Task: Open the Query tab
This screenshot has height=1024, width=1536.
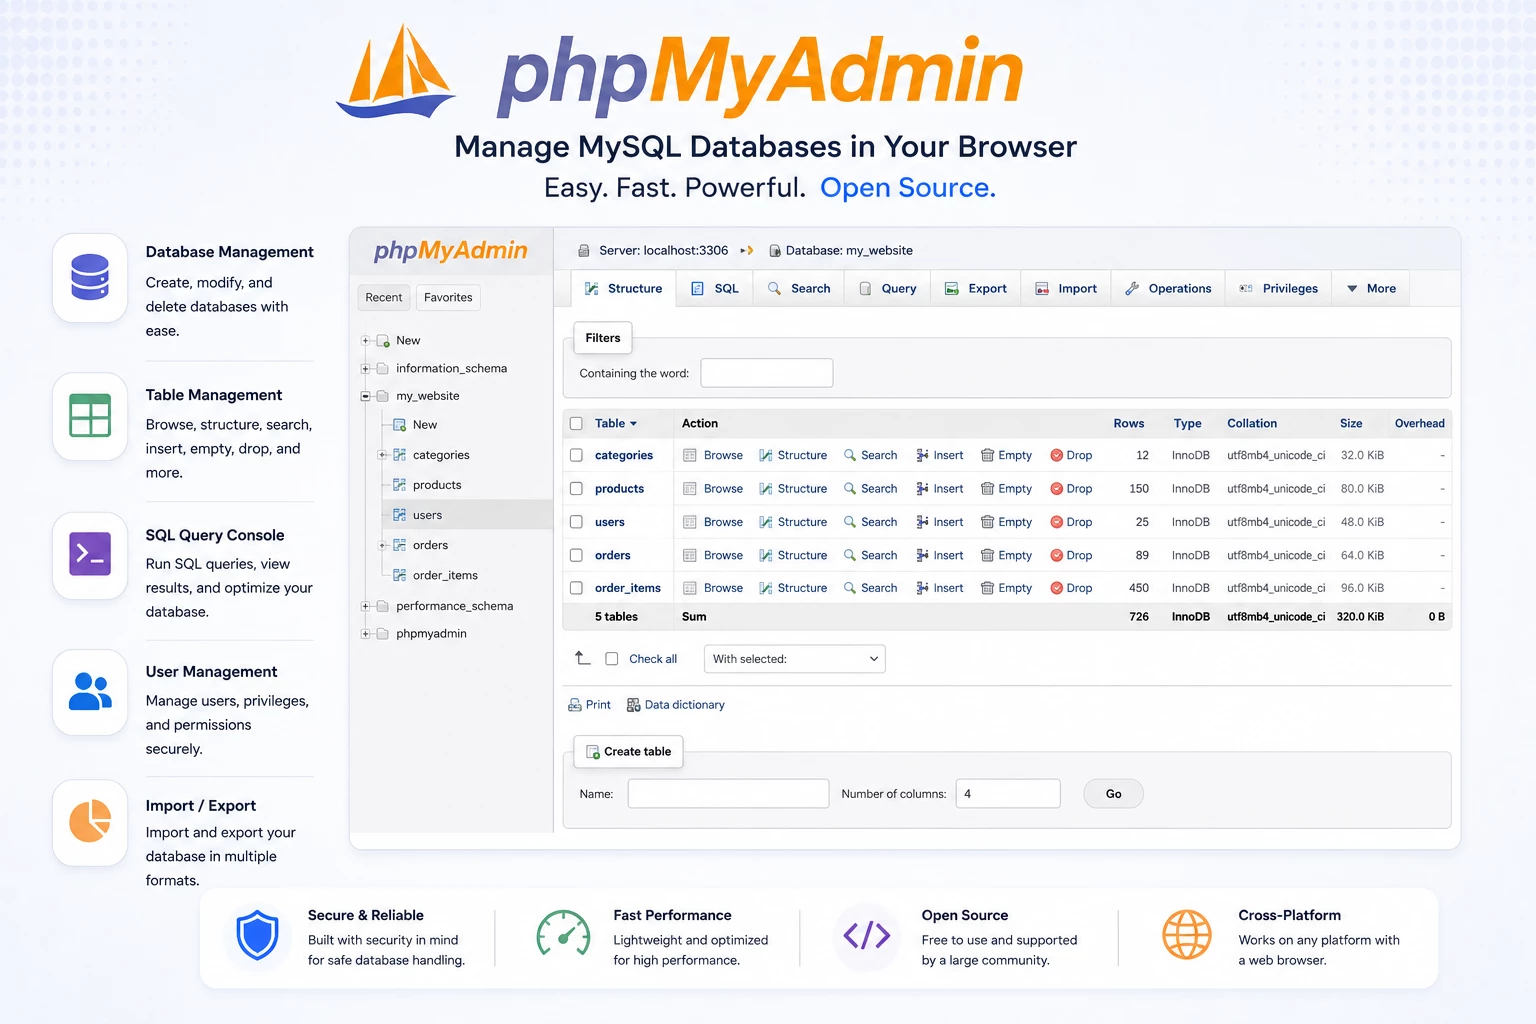Action: click(887, 288)
